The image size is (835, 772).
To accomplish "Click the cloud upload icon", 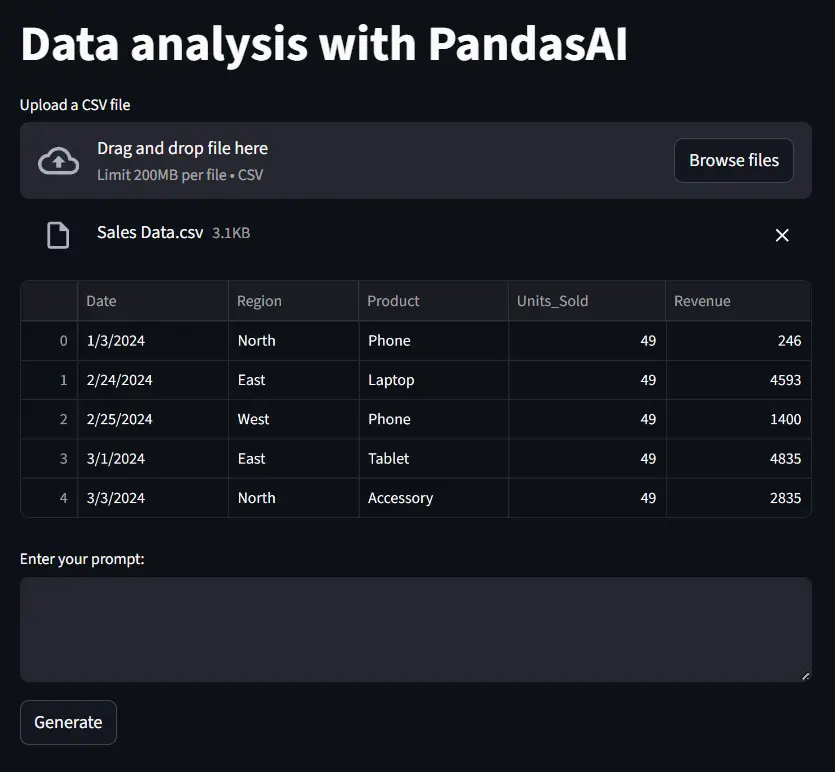I will point(58,161).
